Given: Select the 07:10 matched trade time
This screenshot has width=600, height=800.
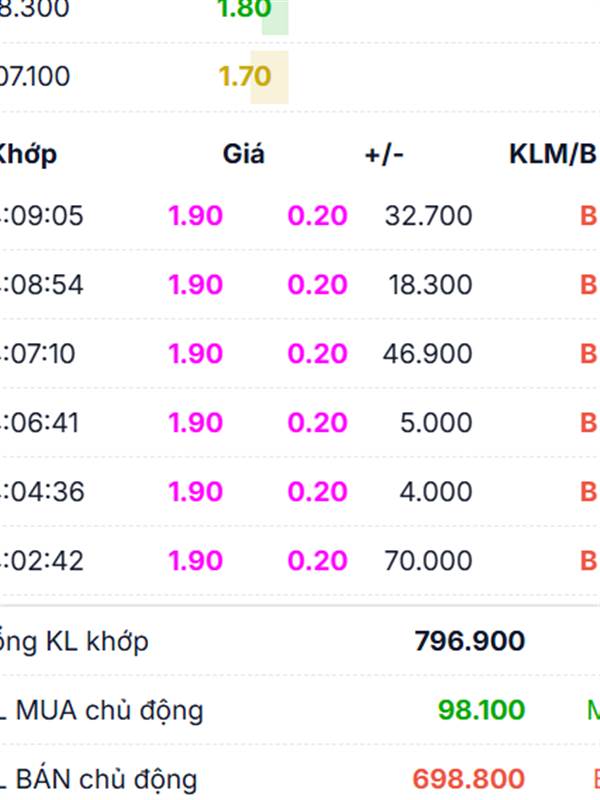Looking at the screenshot, I should click(x=40, y=354).
